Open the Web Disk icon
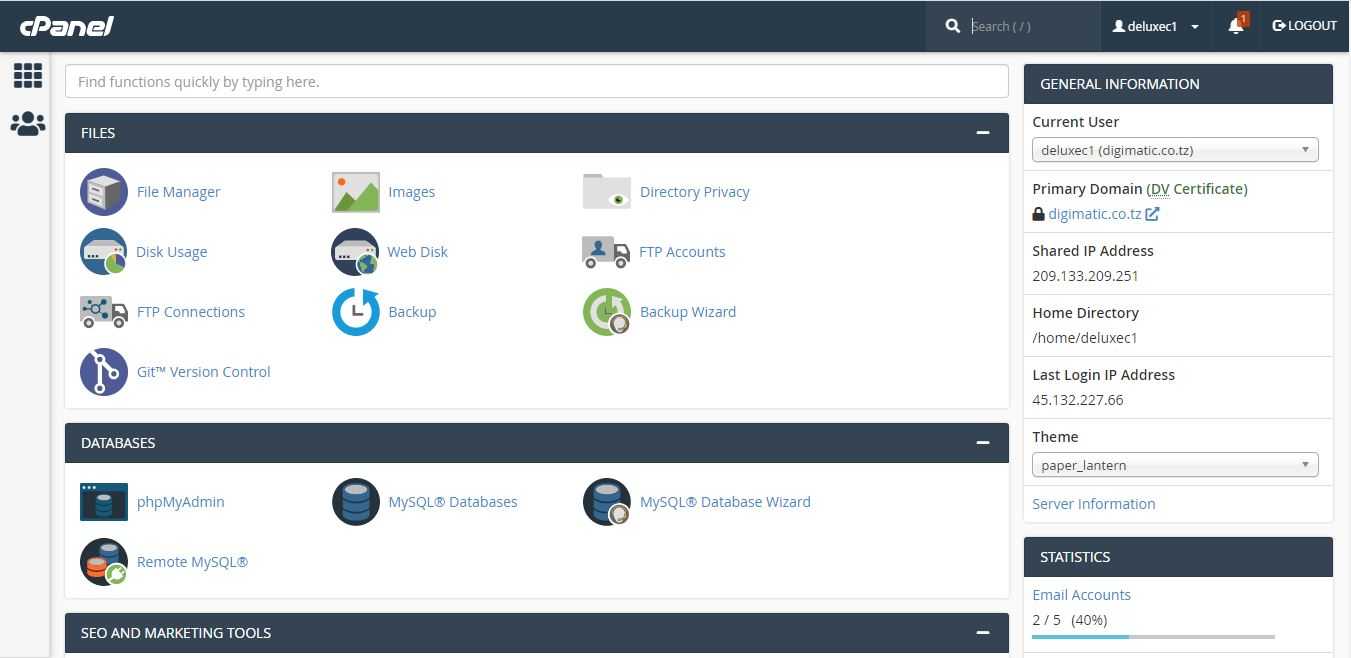This screenshot has width=1351, height=658. [356, 252]
